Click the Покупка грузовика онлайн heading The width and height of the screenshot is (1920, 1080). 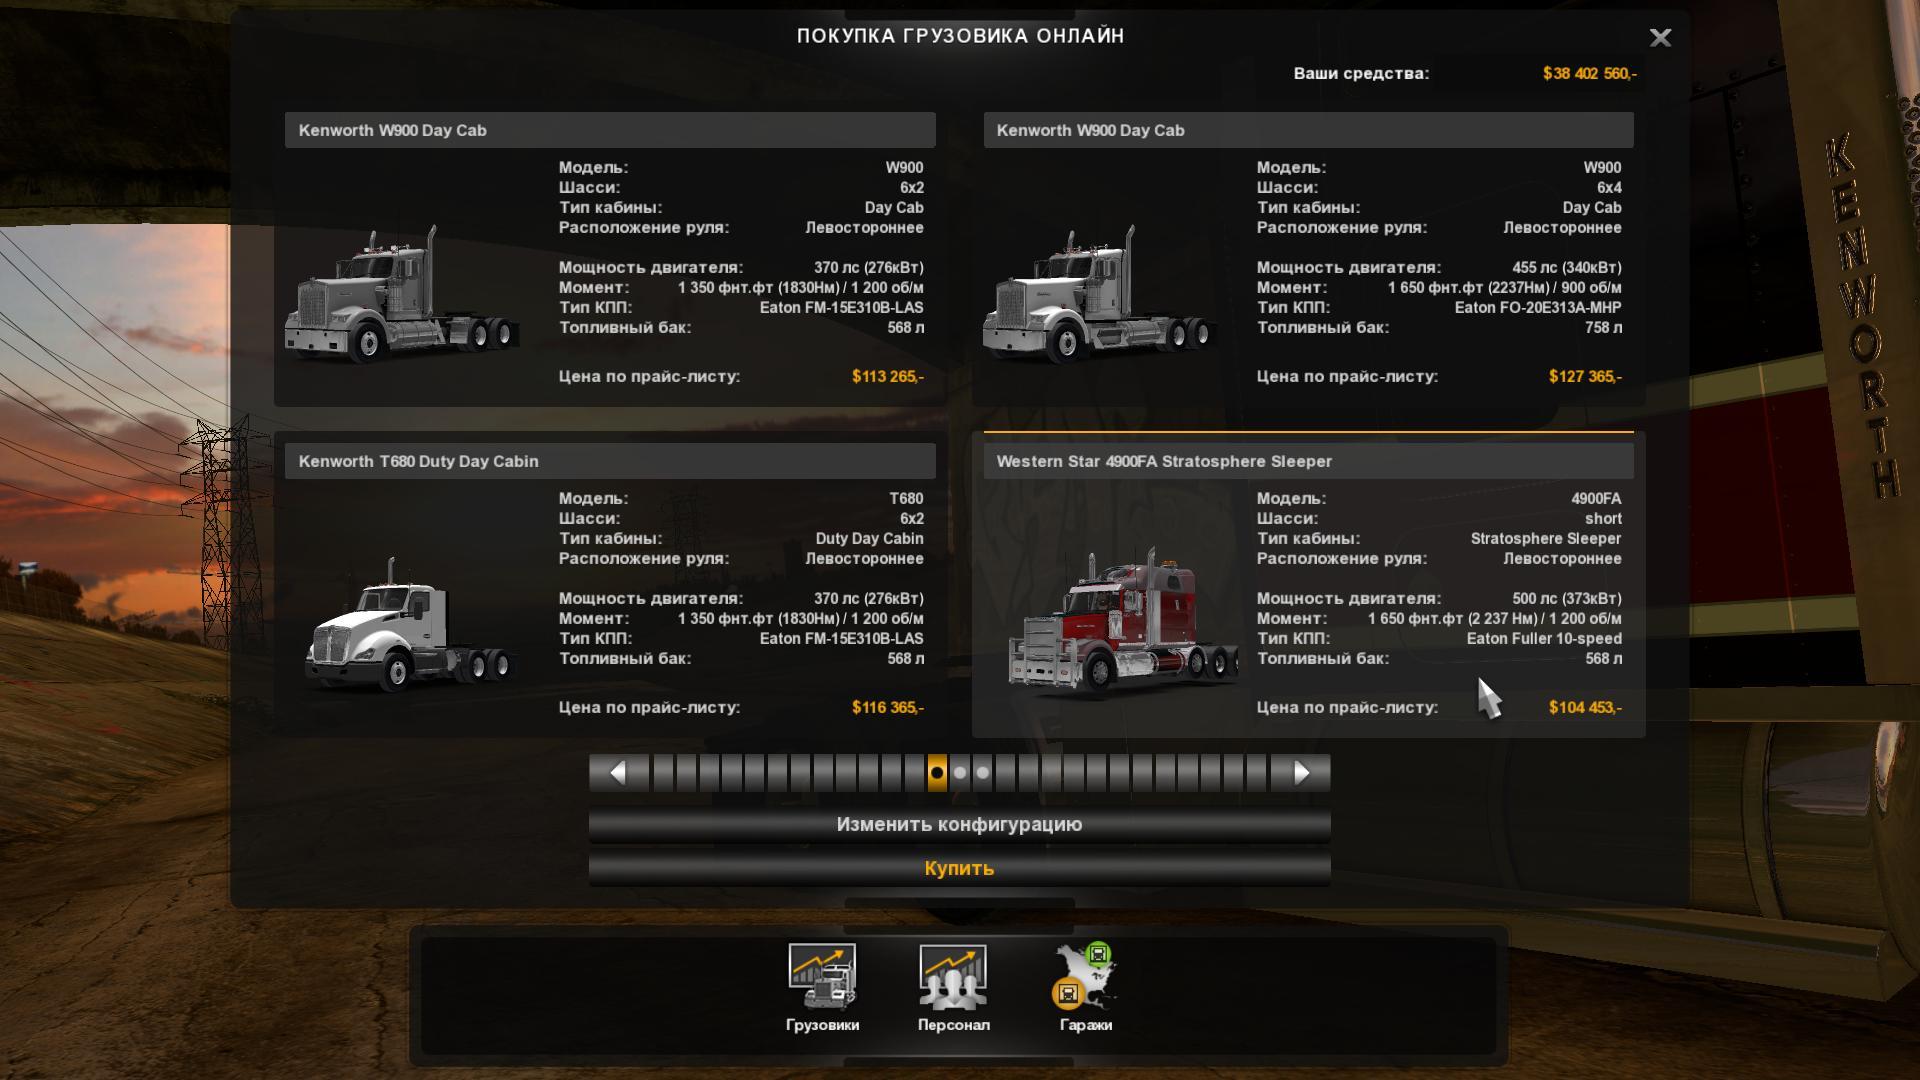tap(960, 36)
